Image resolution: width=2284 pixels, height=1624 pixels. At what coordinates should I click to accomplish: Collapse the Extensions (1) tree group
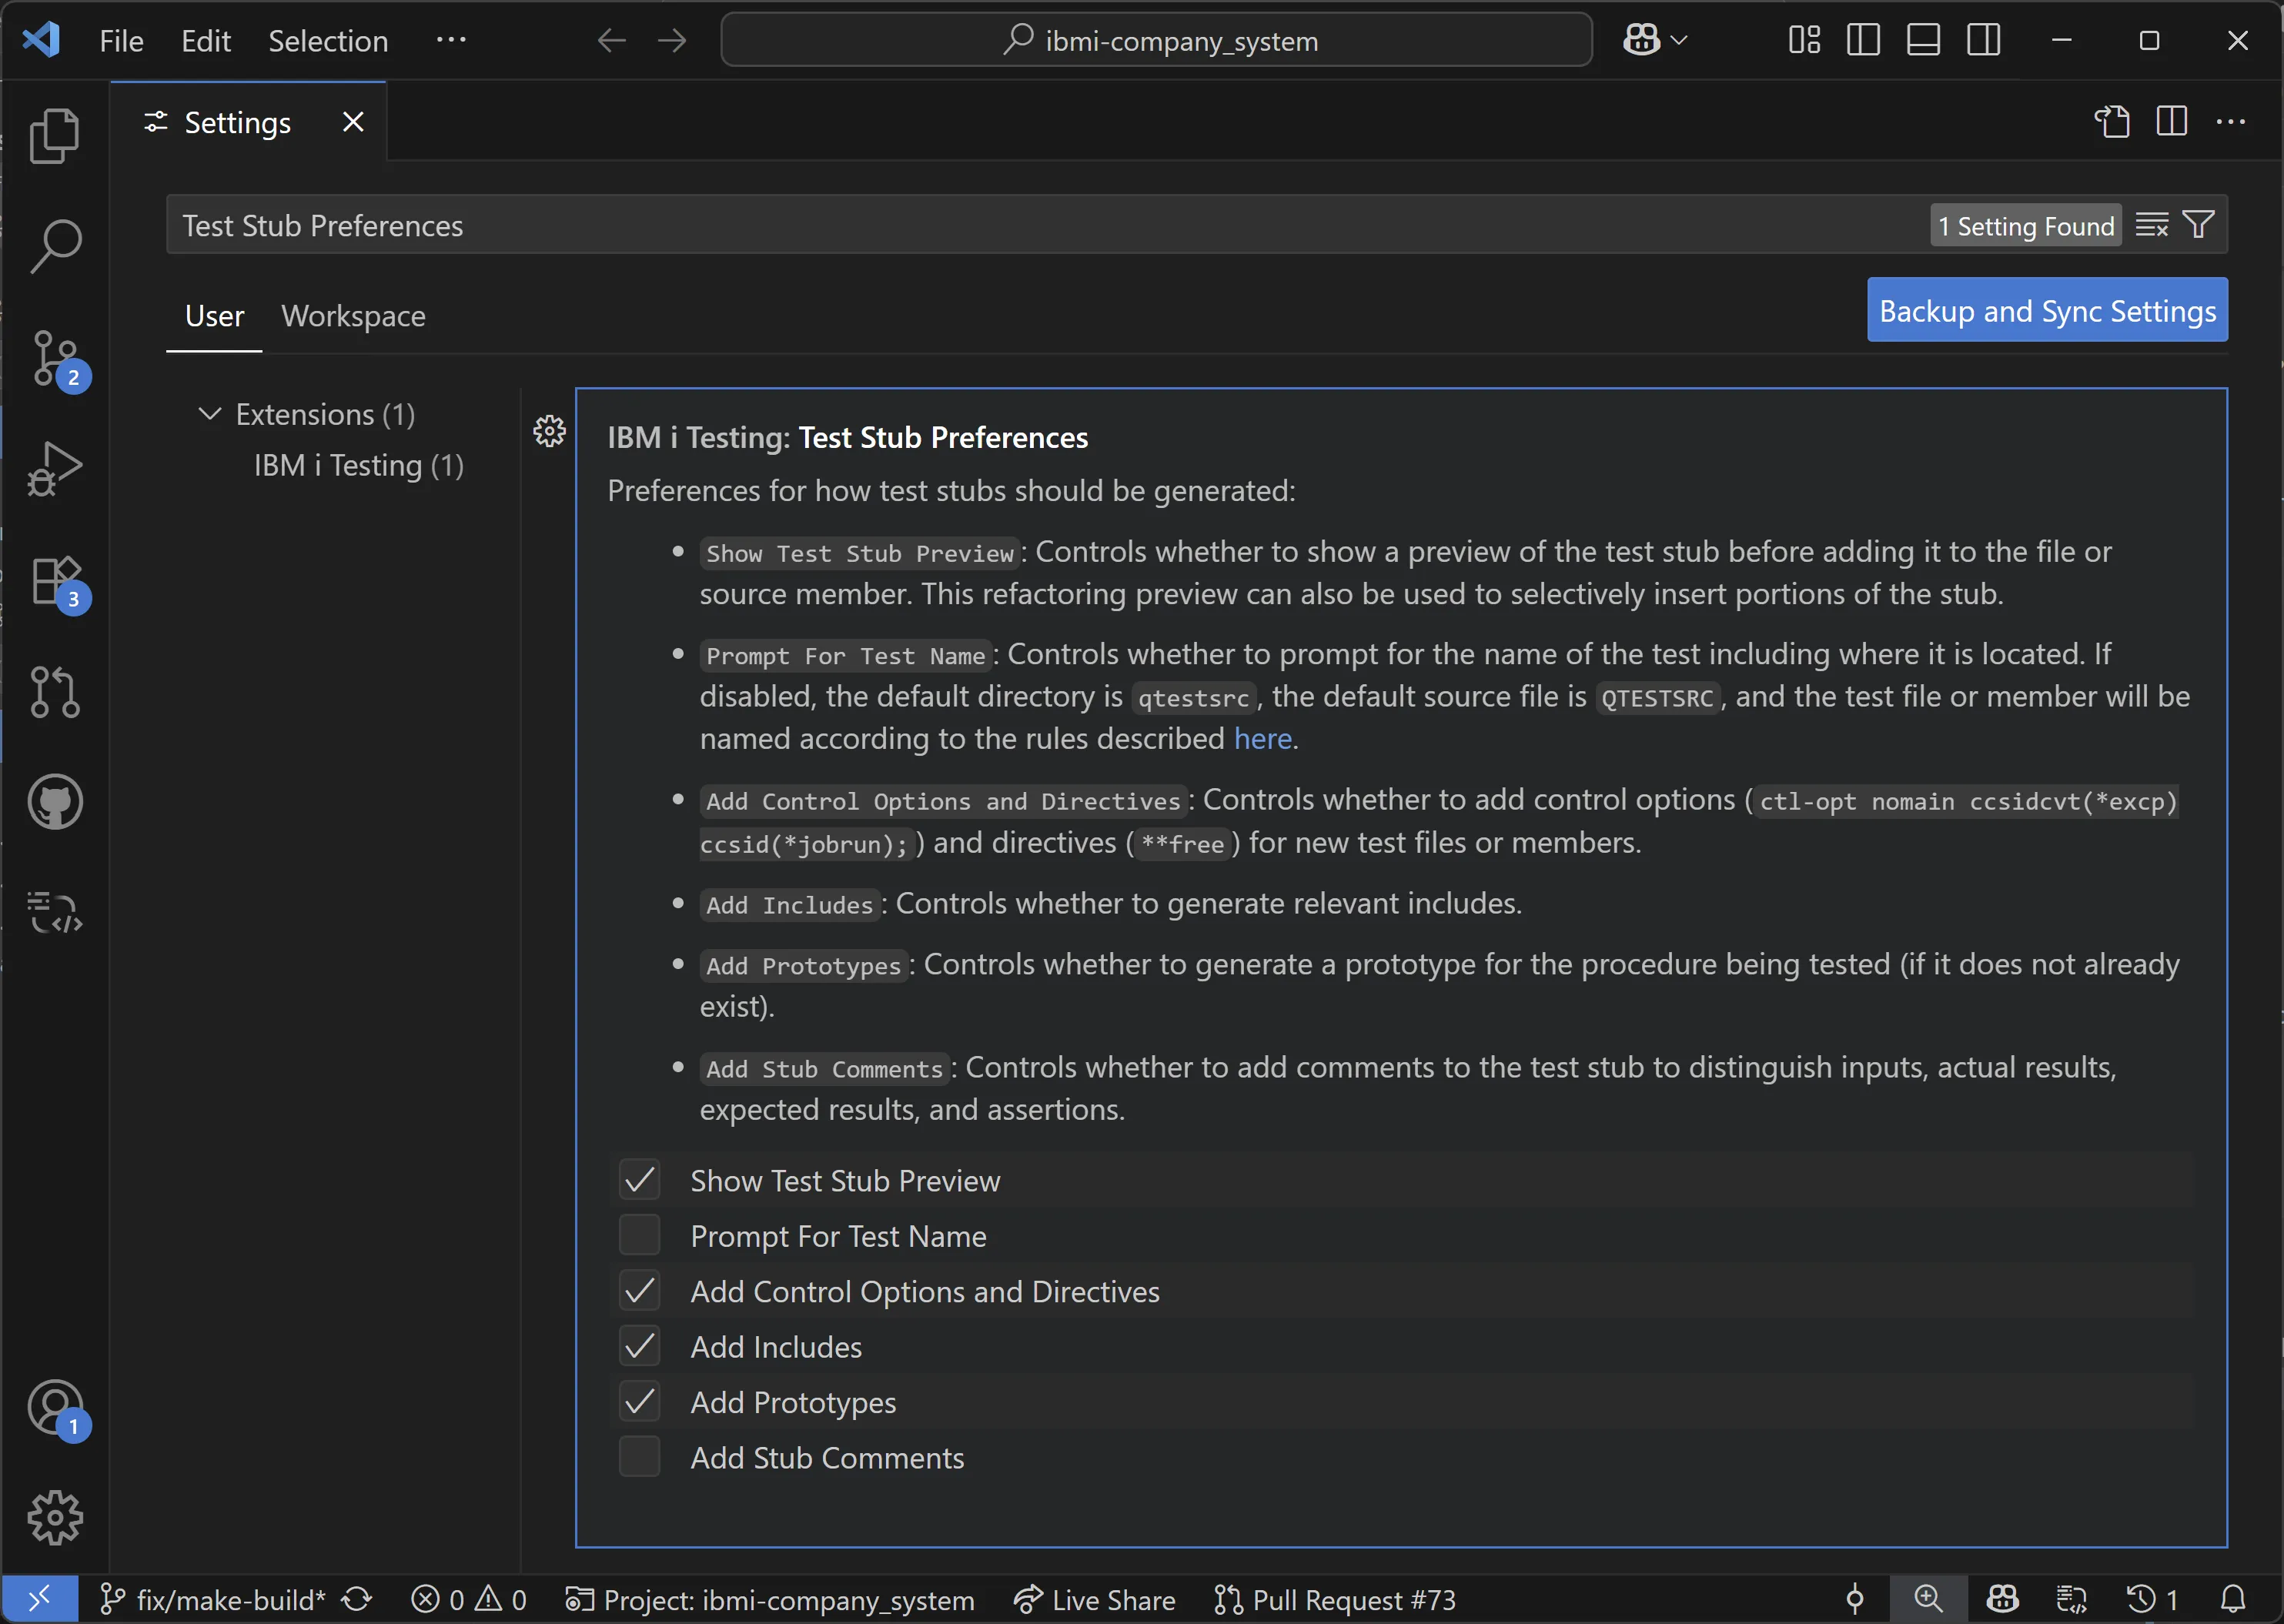point(209,414)
